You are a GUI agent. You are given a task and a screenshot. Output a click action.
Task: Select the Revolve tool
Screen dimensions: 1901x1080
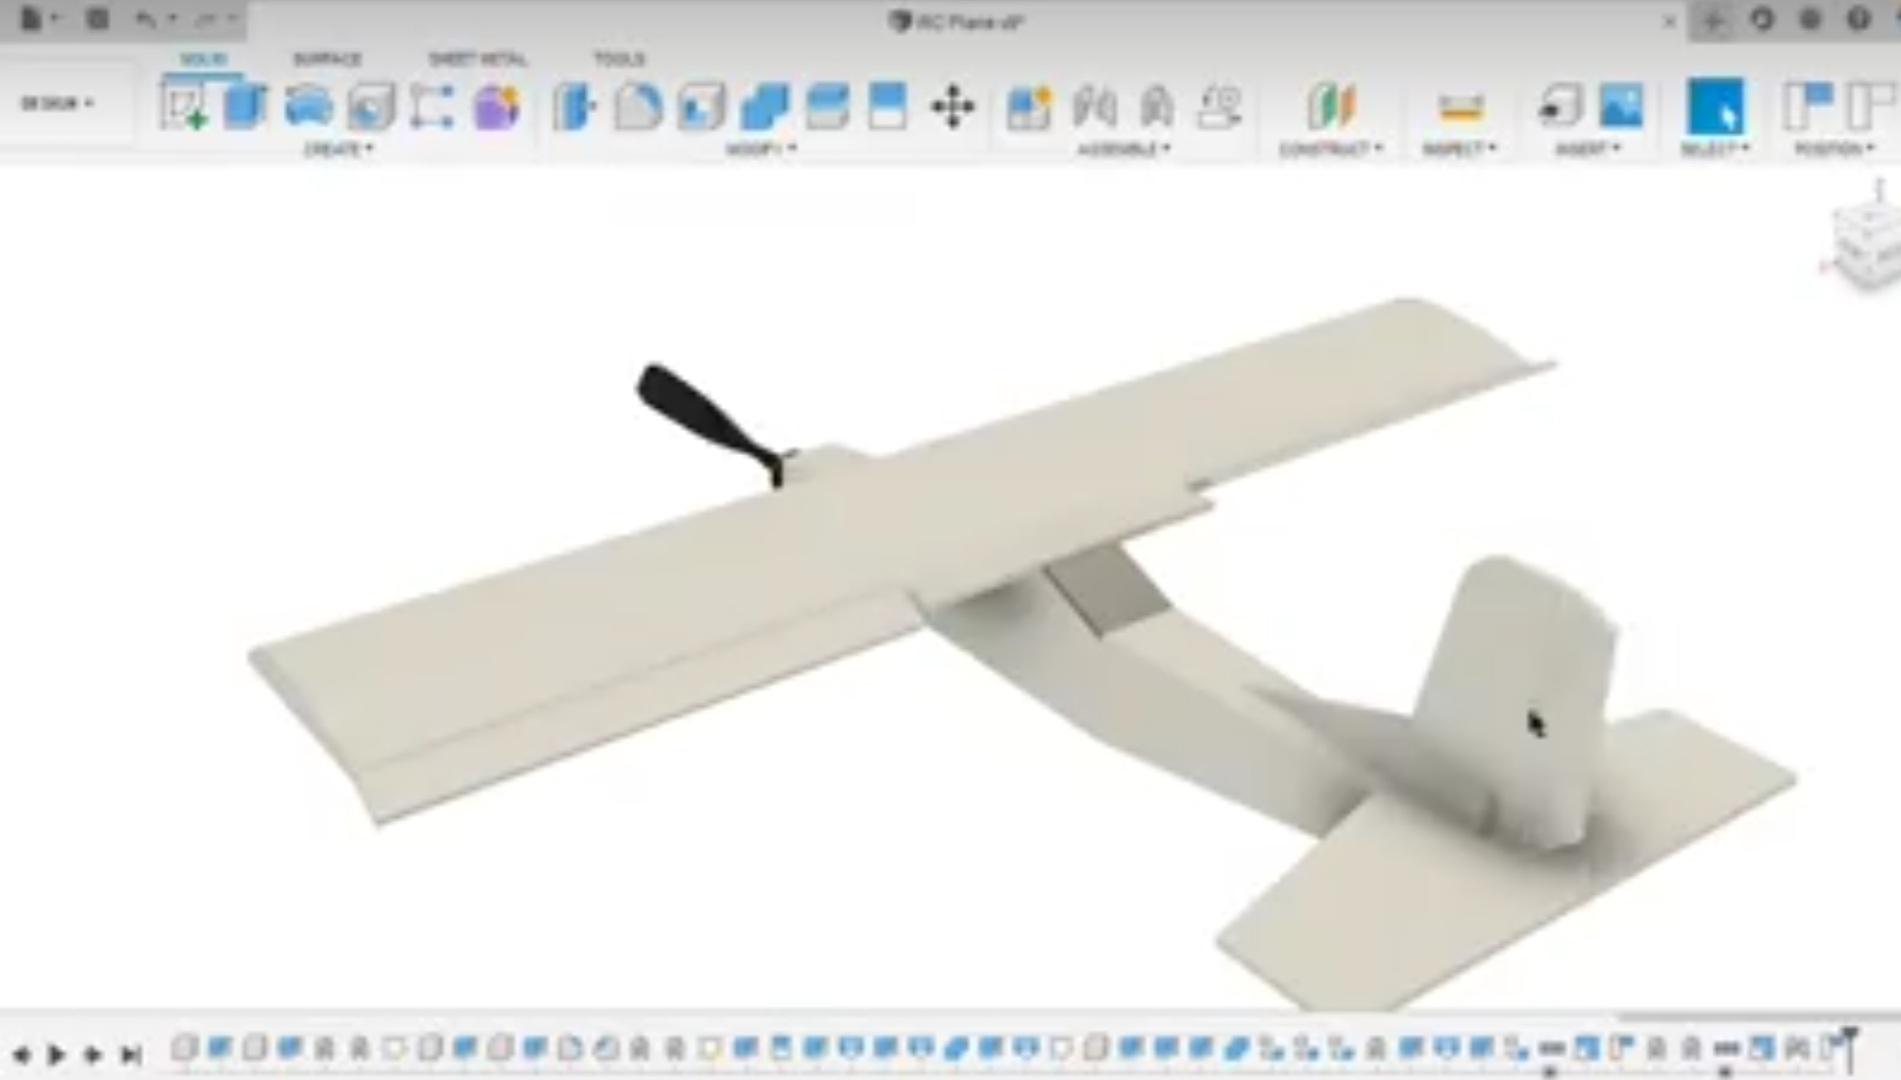(x=308, y=107)
